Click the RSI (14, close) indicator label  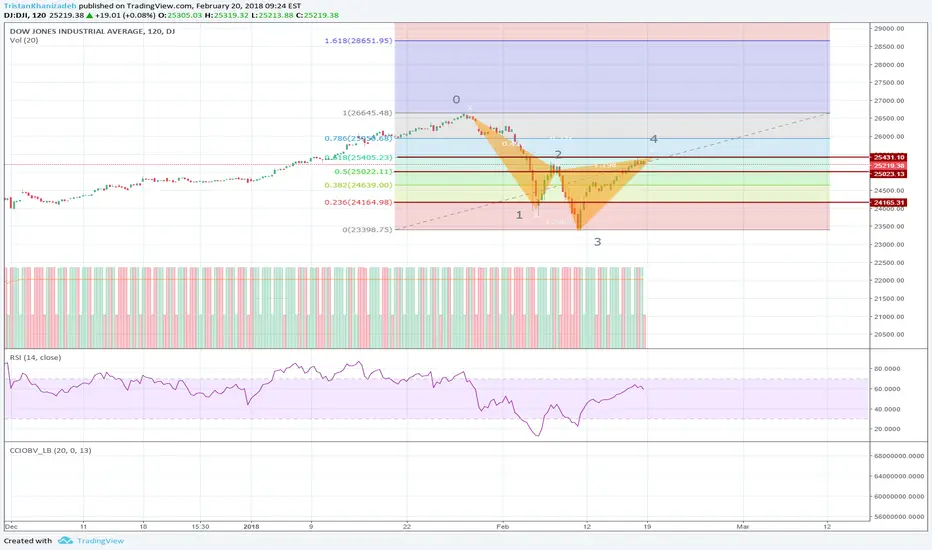tap(35, 357)
